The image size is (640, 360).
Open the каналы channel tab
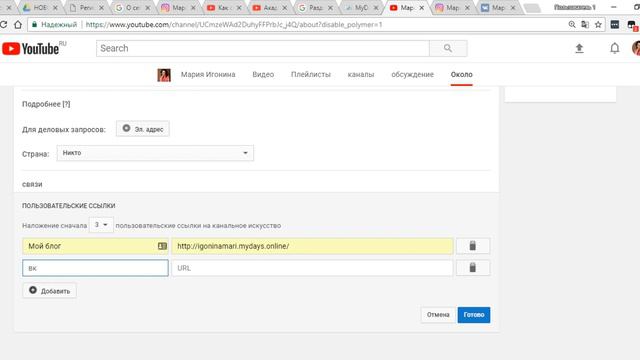361,75
